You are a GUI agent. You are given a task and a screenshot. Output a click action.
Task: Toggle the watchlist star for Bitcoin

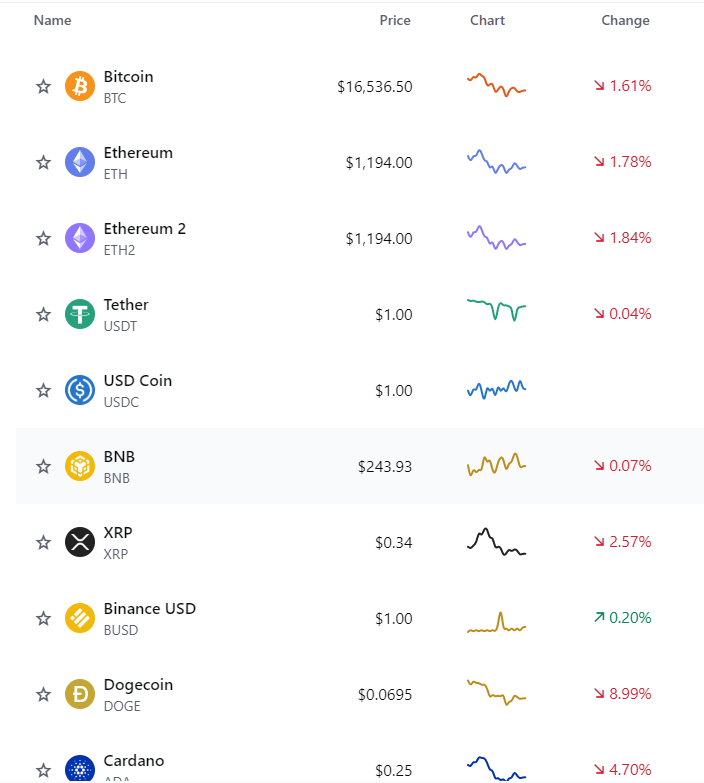pyautogui.click(x=43, y=86)
